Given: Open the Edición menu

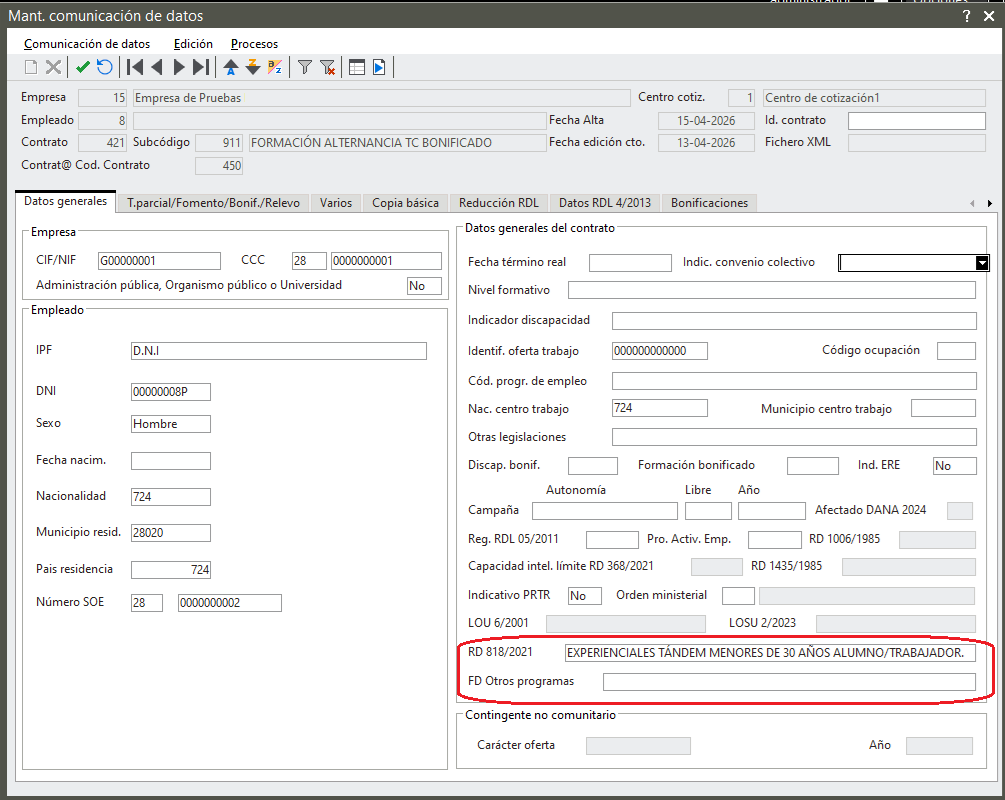Looking at the screenshot, I should coord(193,44).
